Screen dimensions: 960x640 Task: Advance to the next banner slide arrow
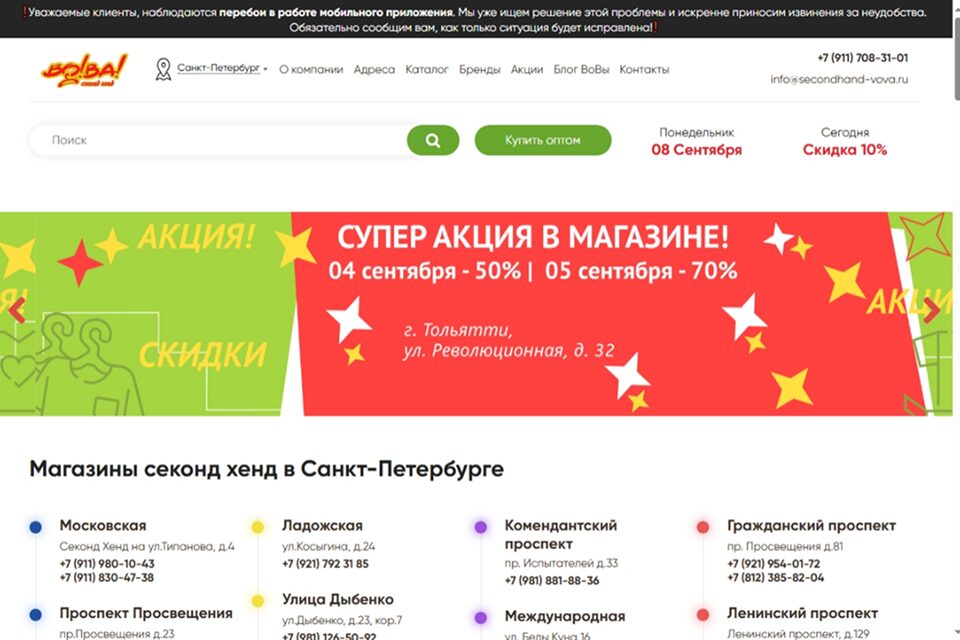pyautogui.click(x=930, y=310)
